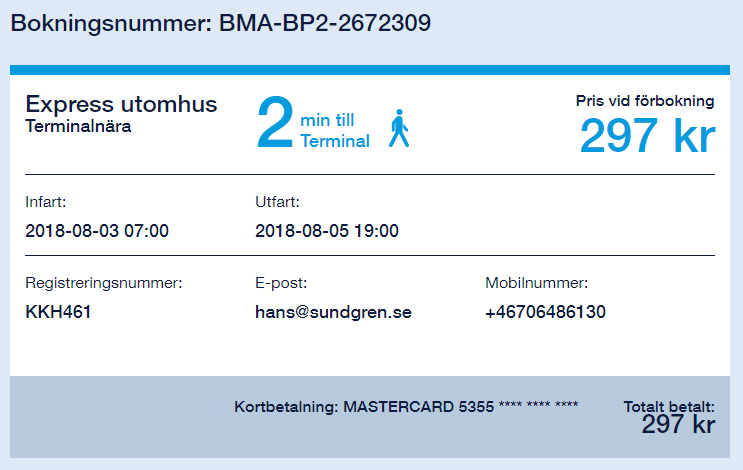Click the Terminalnära subtitle
The image size is (743, 470).
[78, 127]
